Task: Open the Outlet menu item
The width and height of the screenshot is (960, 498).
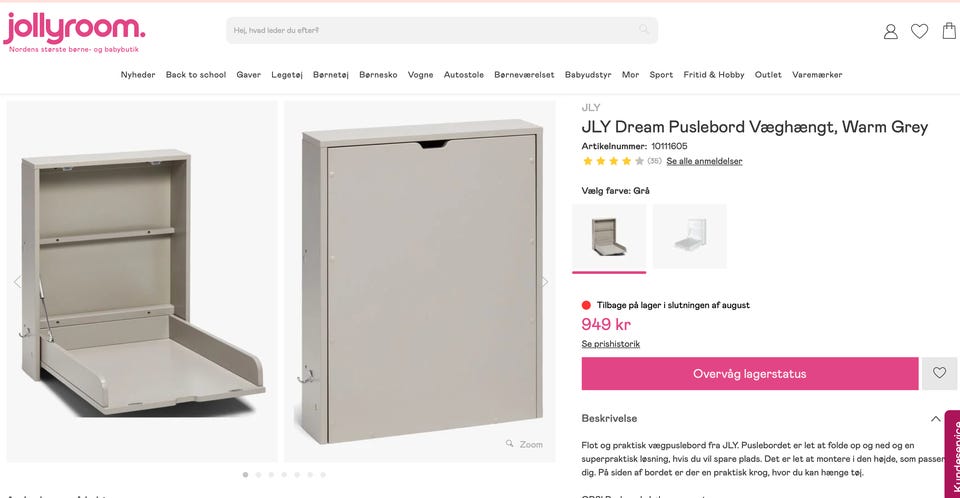Action: click(768, 75)
